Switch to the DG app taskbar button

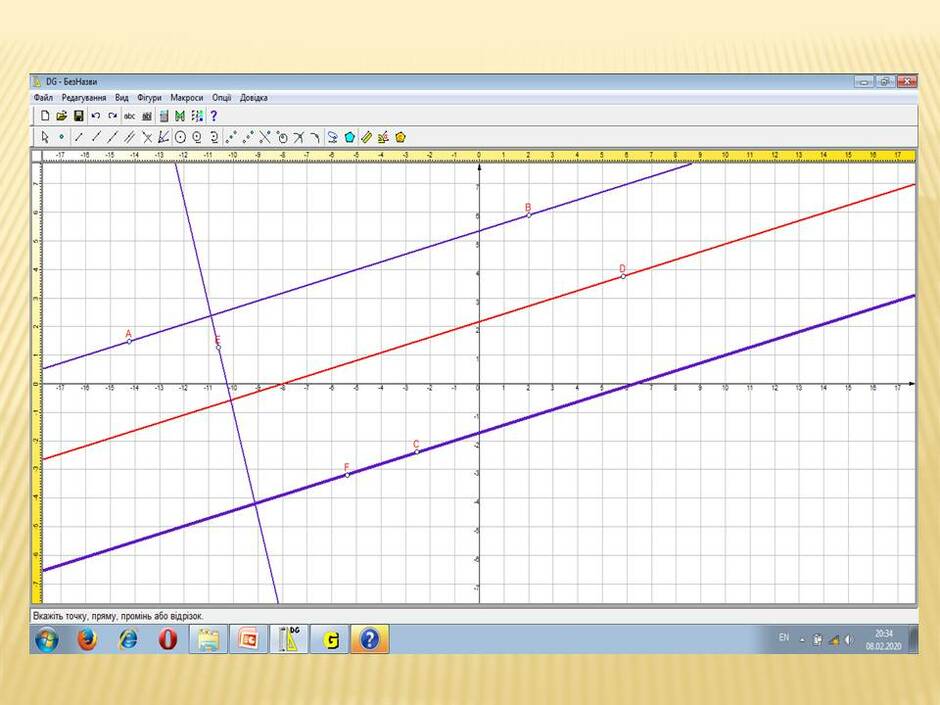point(289,639)
